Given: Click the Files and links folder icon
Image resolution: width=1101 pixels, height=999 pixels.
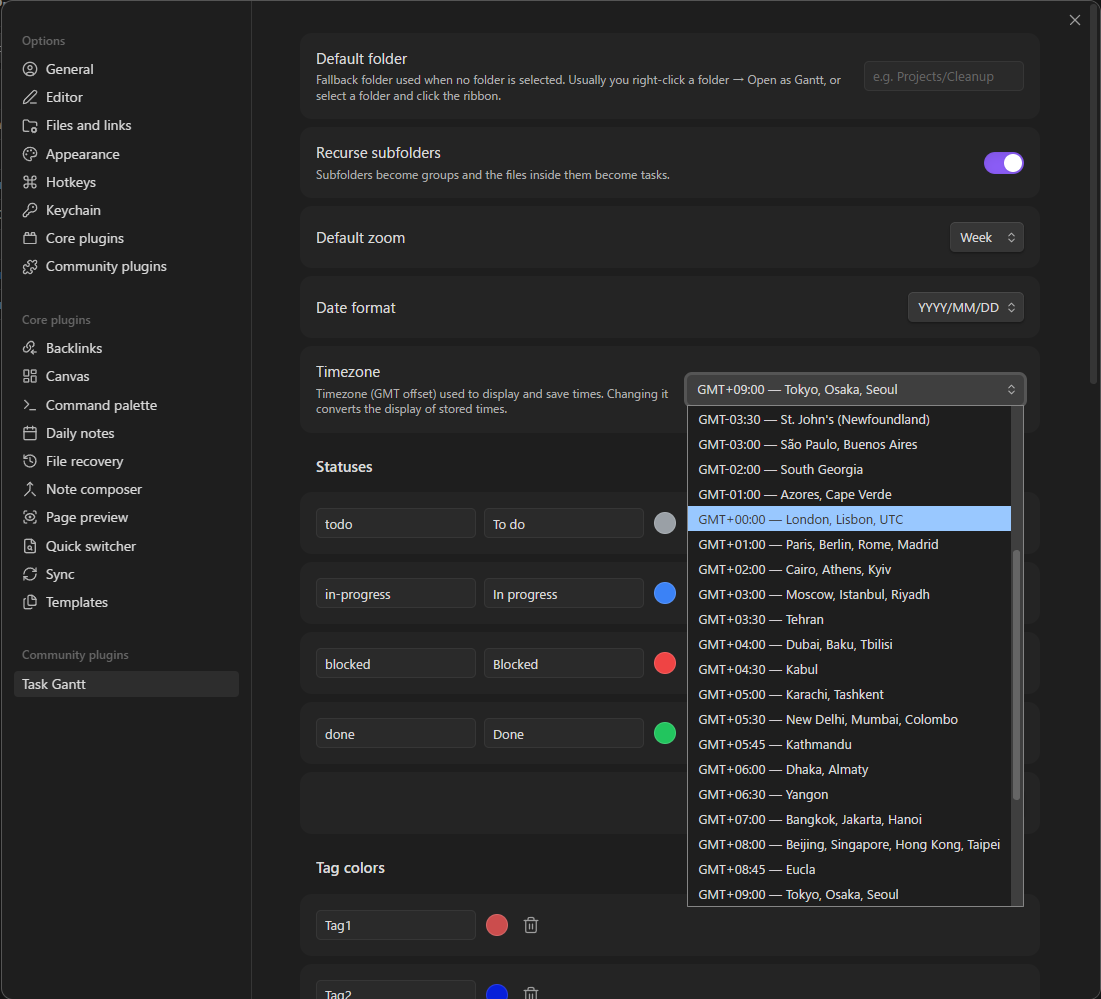Looking at the screenshot, I should tap(29, 126).
